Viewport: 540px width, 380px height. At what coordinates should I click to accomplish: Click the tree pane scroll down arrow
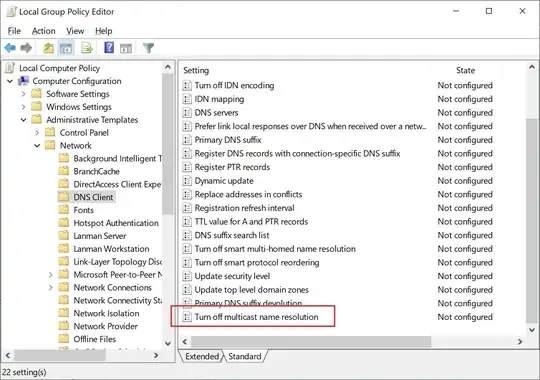point(168,343)
